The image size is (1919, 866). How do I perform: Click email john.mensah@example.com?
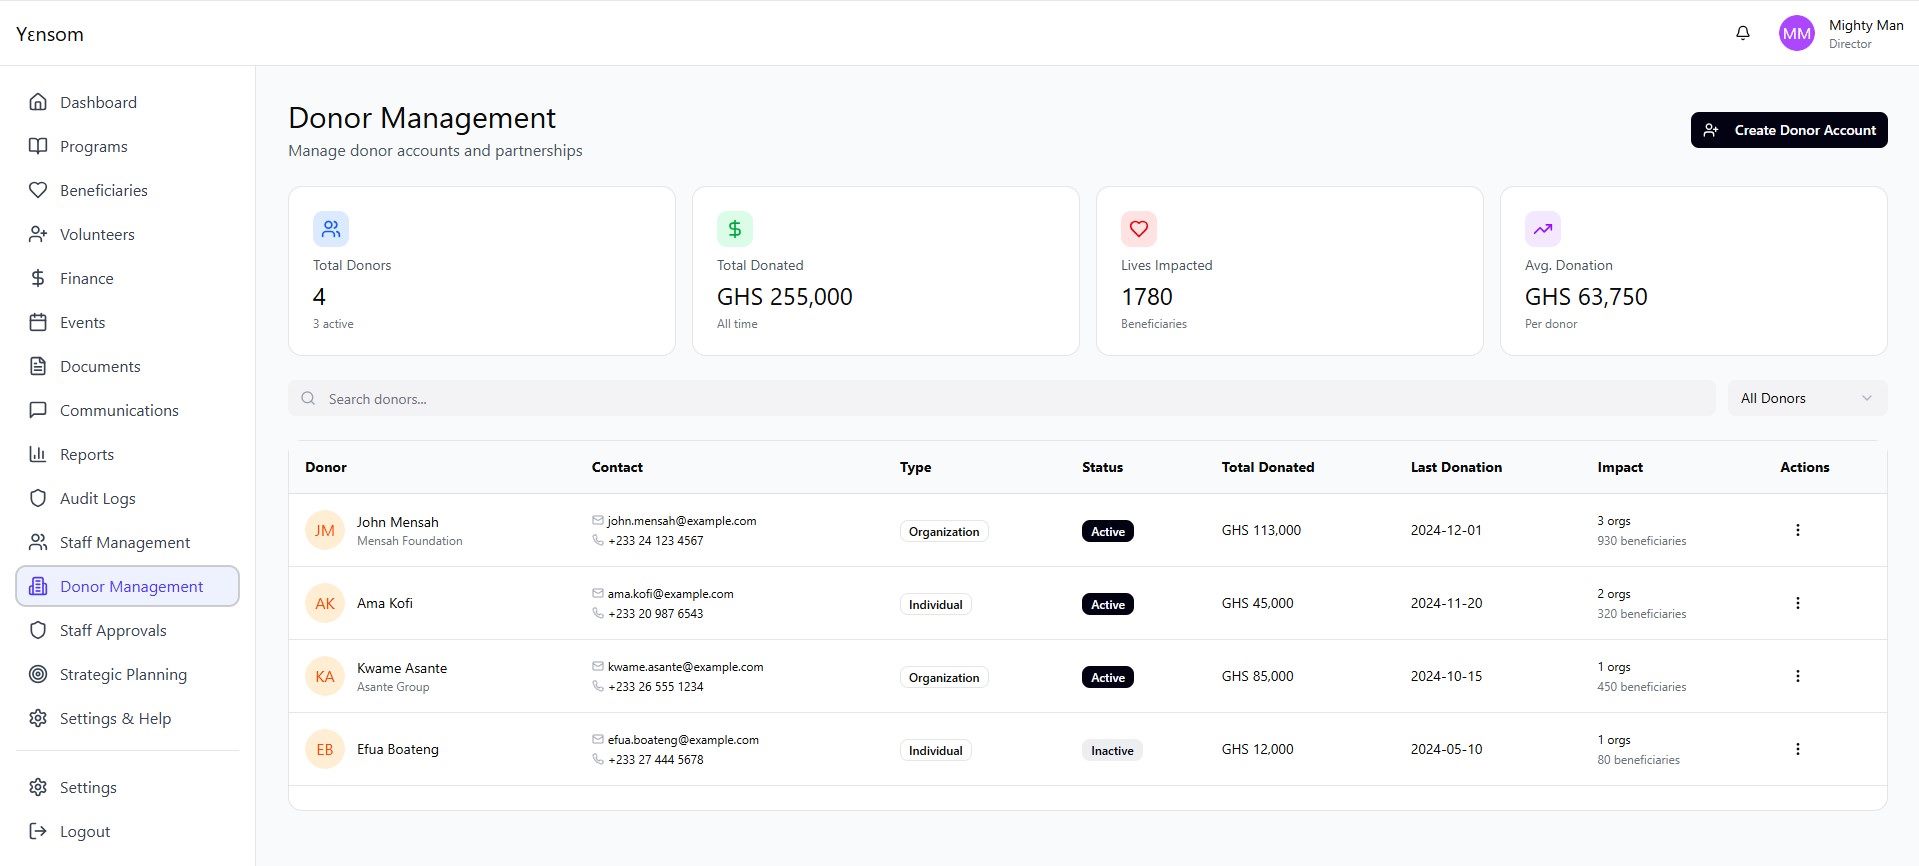(x=682, y=521)
